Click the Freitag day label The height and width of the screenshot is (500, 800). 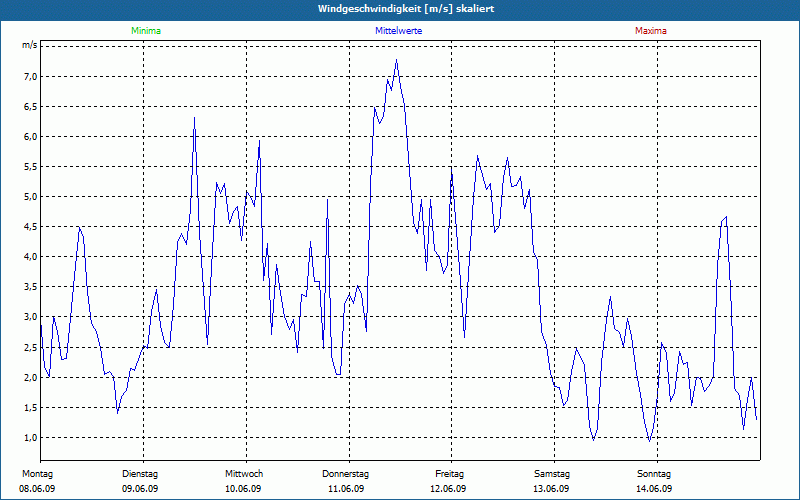tap(449, 474)
